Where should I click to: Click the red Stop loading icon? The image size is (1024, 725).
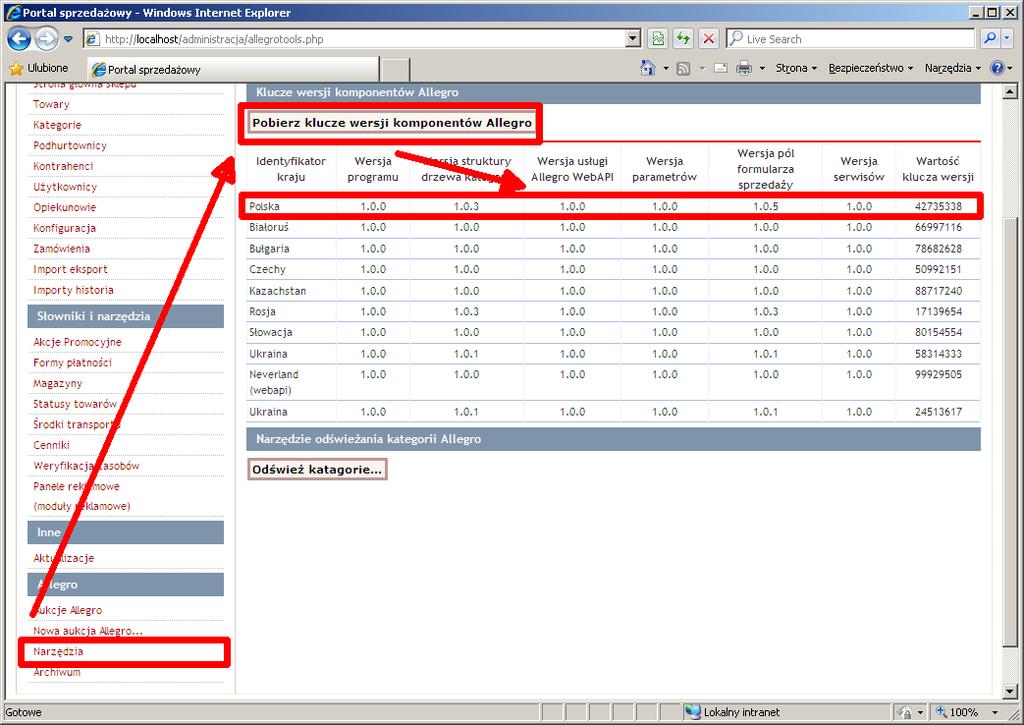coord(708,39)
